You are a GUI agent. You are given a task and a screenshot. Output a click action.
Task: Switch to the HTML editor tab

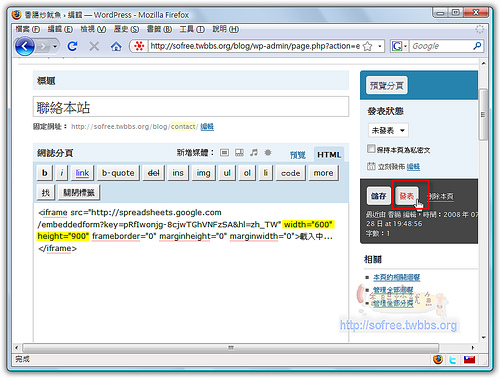329,155
